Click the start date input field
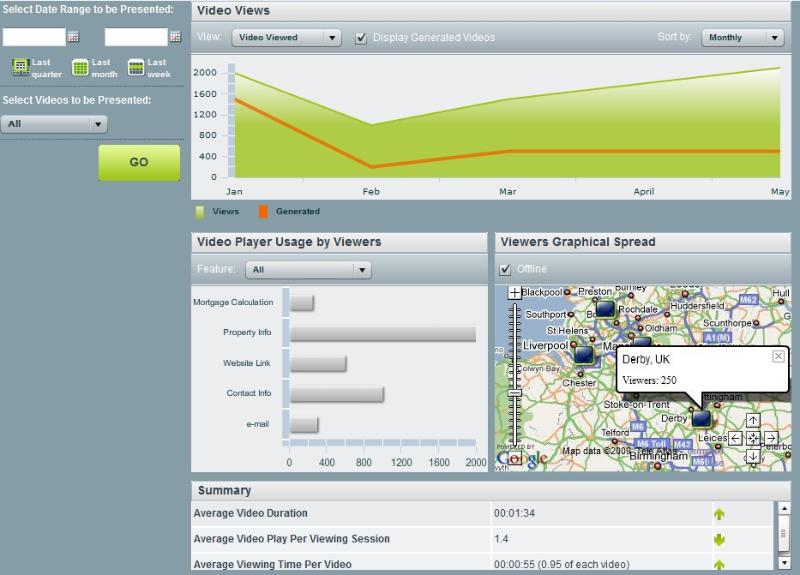 pos(34,37)
